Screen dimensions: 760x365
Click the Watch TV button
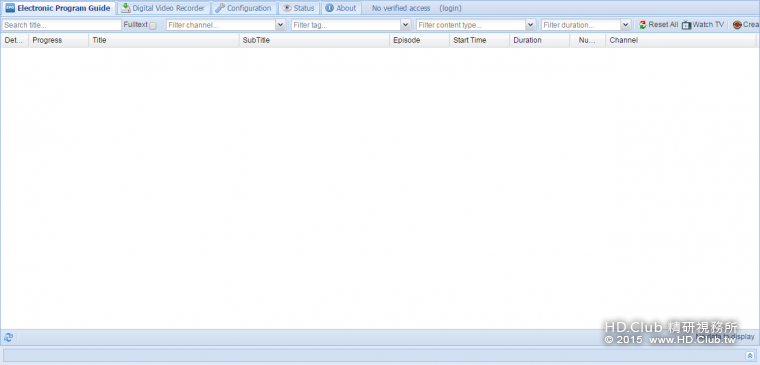point(703,25)
